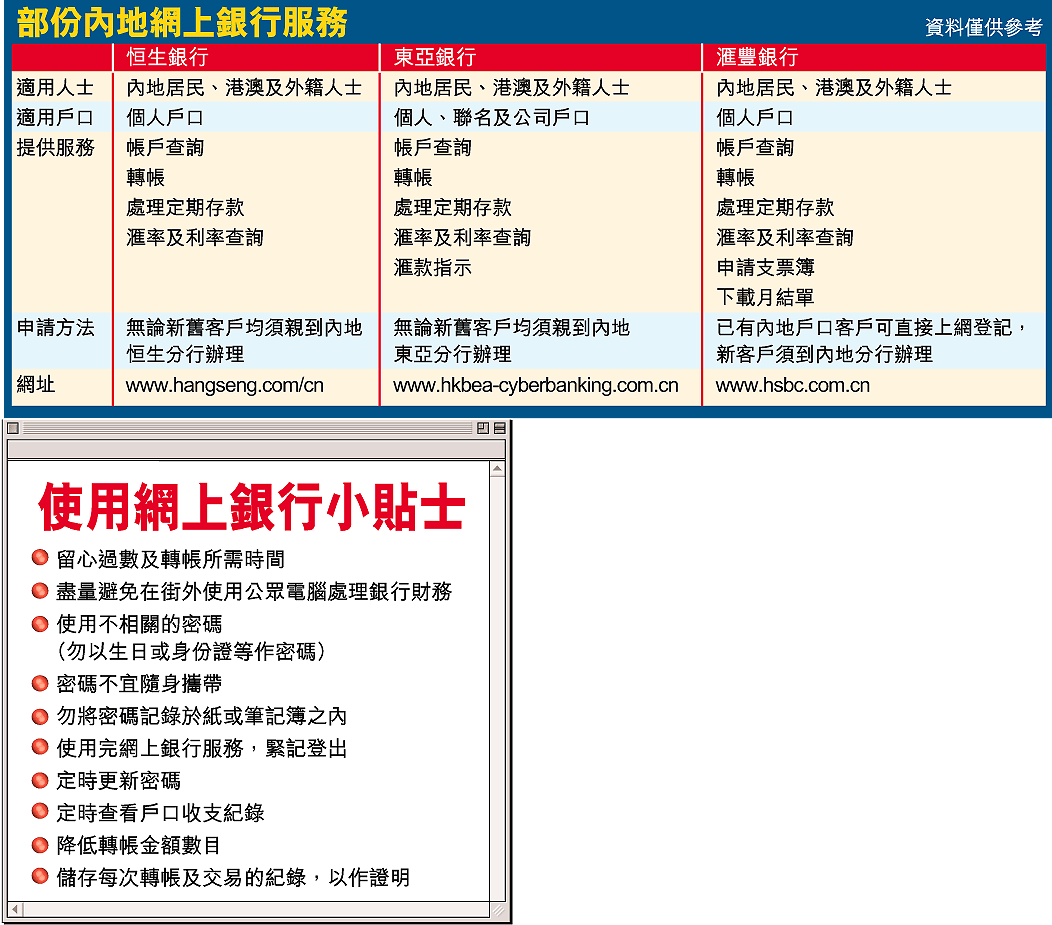Click the collapse box at title bar's right end

click(x=499, y=428)
